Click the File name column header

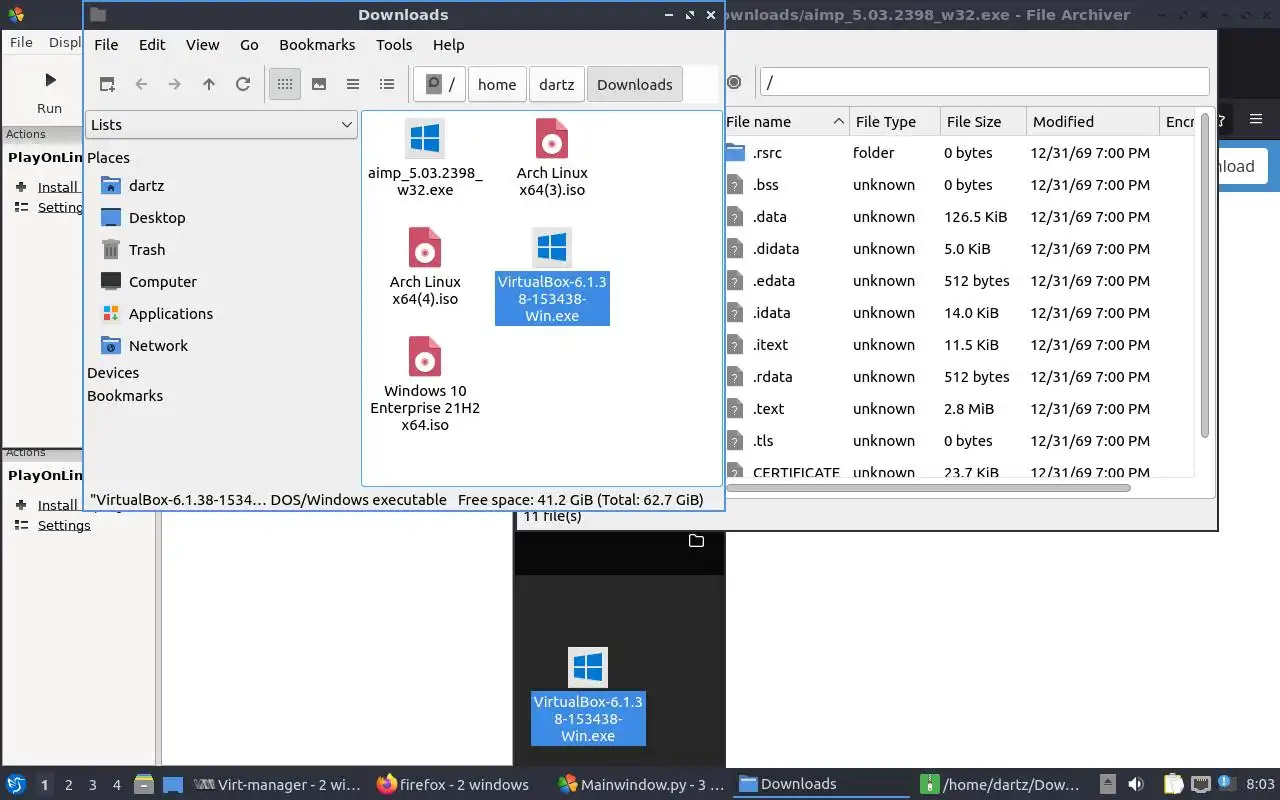click(x=786, y=122)
